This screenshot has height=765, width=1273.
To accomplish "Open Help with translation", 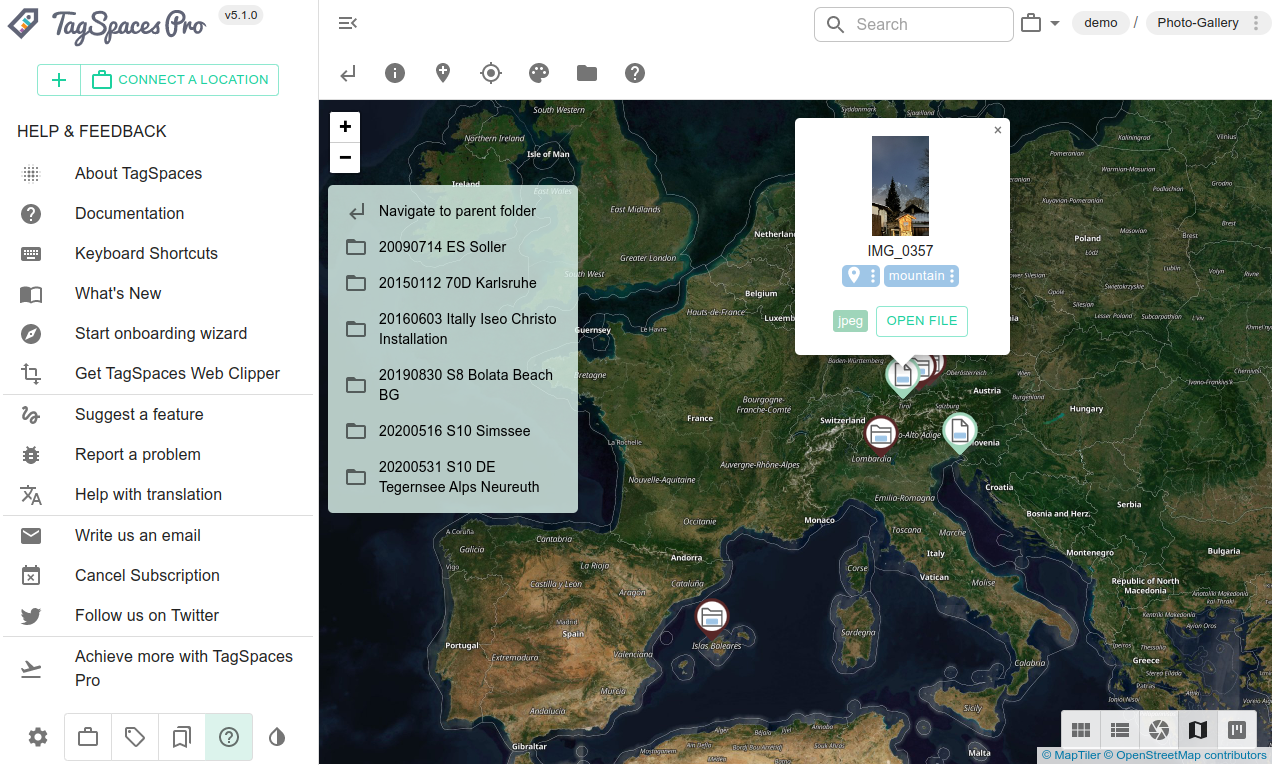I will pos(159,495).
